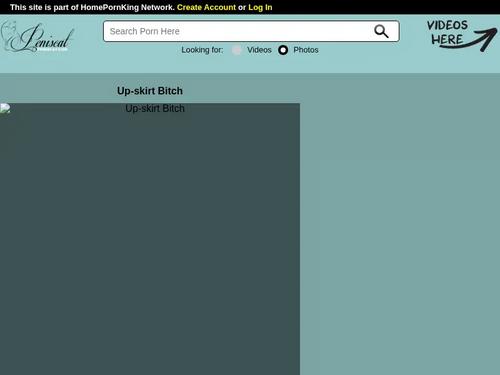Click the Videos label next to radio
The width and height of the screenshot is (500, 375).
click(x=259, y=50)
